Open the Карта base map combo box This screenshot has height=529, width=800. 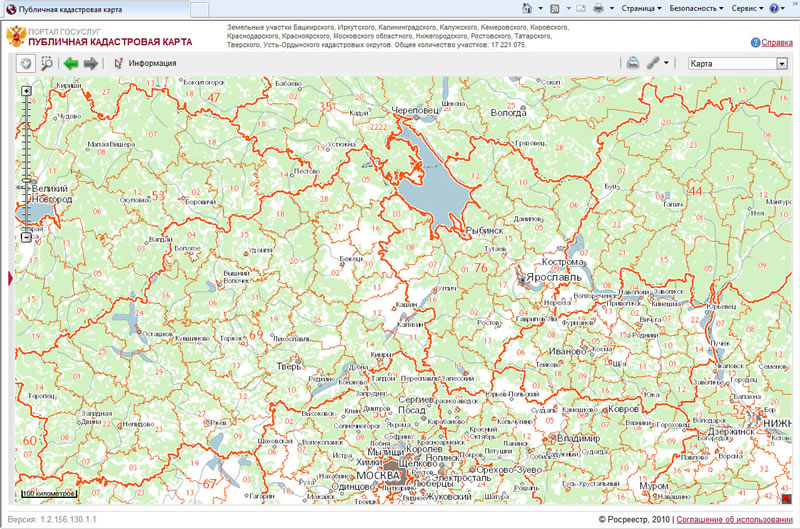click(x=737, y=63)
